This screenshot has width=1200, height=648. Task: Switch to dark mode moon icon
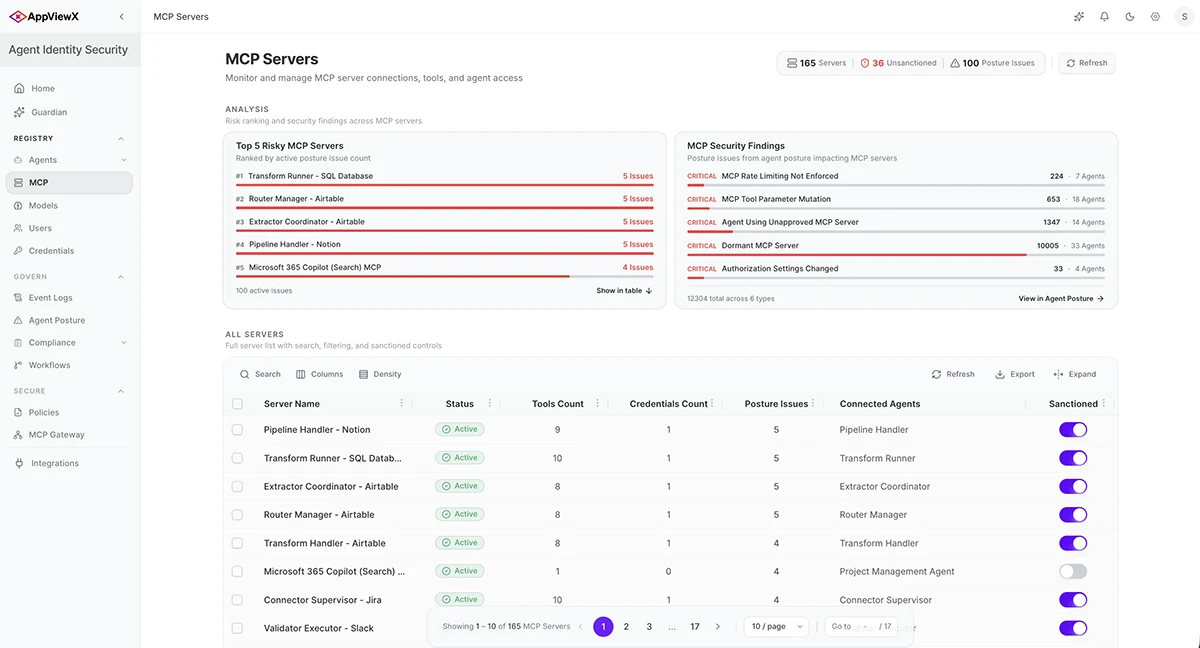[1130, 17]
